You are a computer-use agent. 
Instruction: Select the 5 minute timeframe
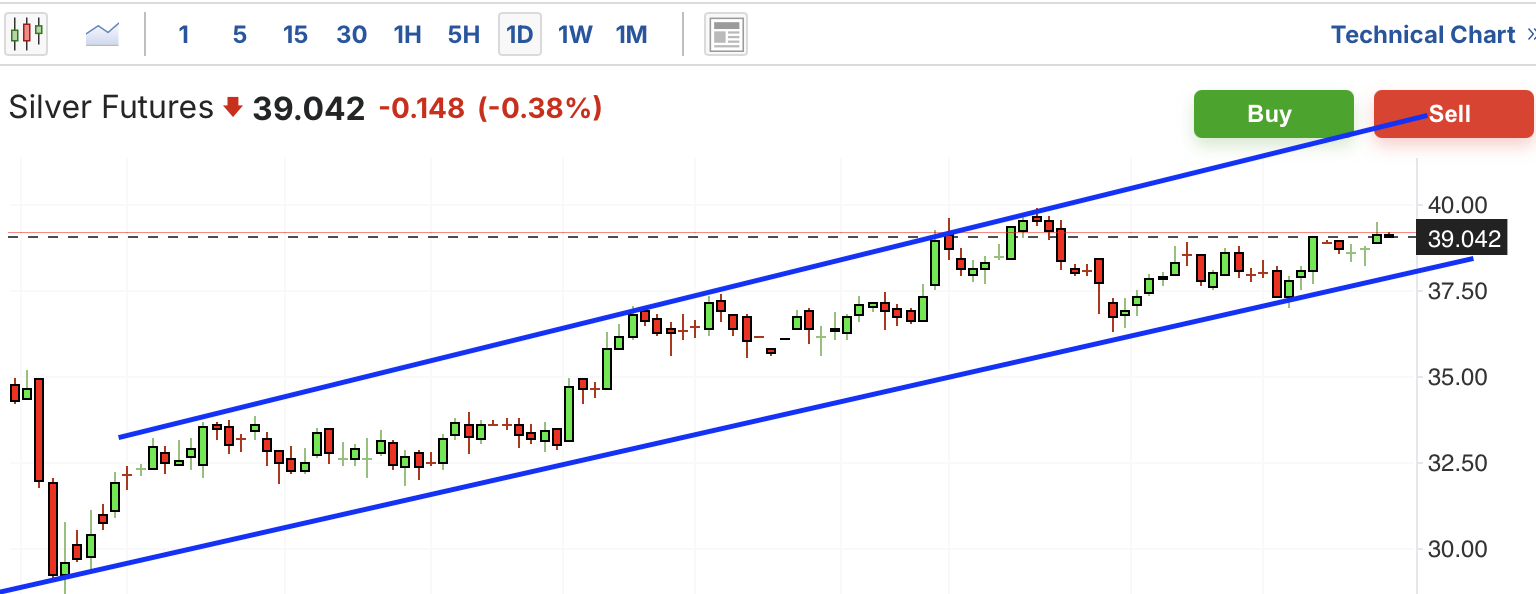pyautogui.click(x=240, y=35)
